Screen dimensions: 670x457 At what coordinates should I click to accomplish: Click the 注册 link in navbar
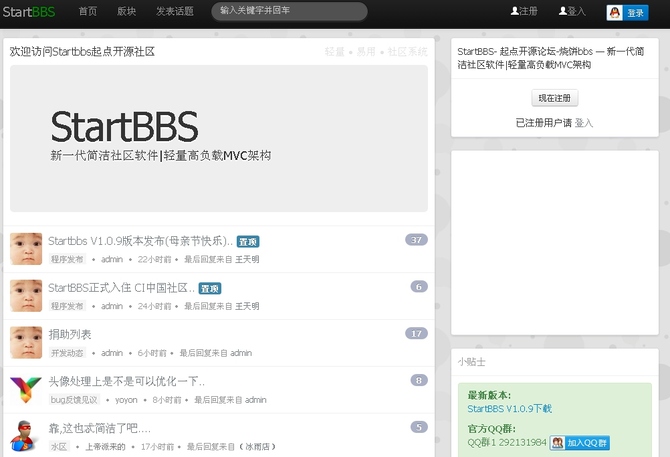pyautogui.click(x=524, y=11)
